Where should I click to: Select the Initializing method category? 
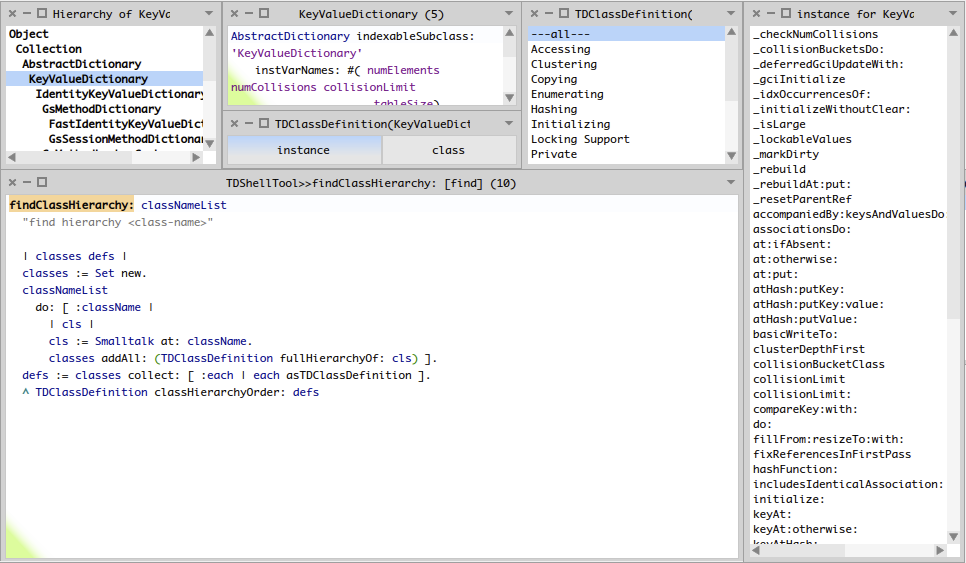(x=627, y=124)
